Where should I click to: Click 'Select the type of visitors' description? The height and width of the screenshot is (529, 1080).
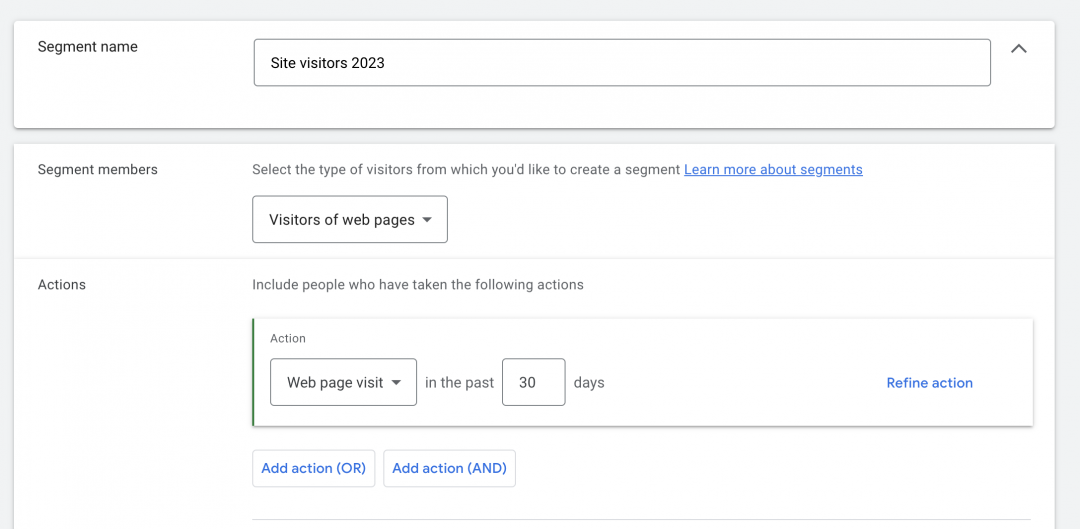coord(466,169)
